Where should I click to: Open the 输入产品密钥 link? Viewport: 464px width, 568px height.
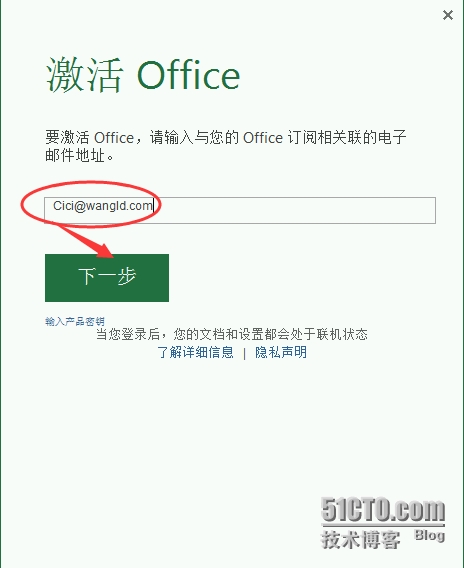tap(75, 321)
